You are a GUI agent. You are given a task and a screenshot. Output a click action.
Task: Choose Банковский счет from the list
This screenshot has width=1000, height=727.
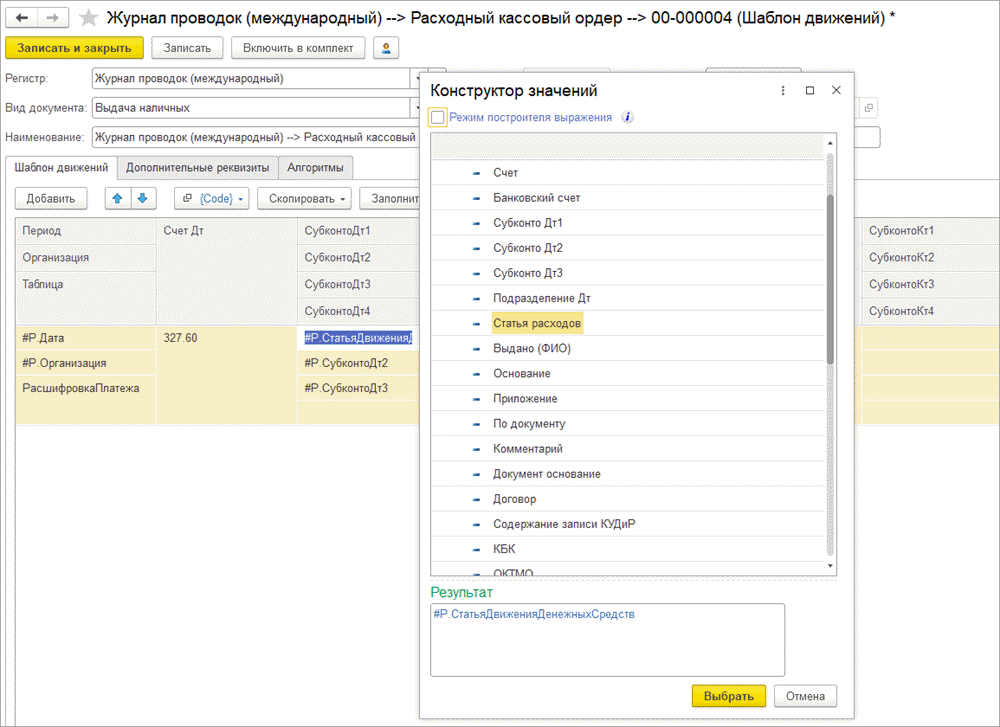(x=536, y=198)
